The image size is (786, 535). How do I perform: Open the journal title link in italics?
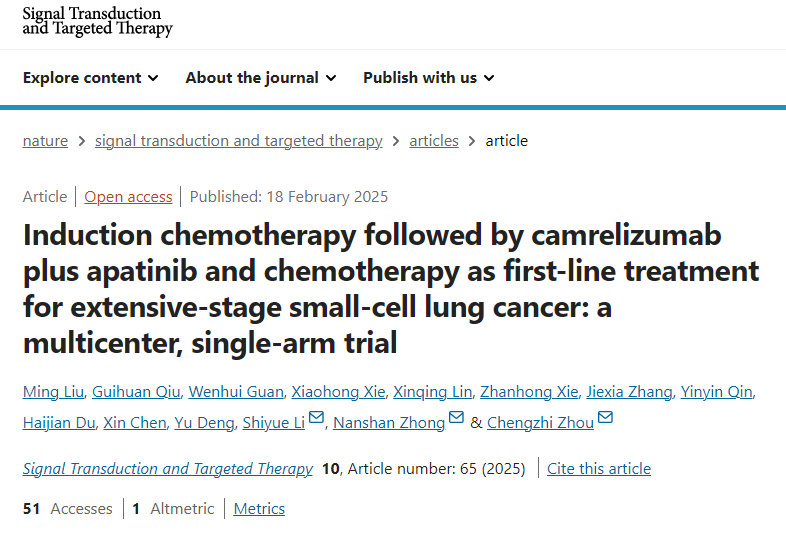[x=167, y=469]
